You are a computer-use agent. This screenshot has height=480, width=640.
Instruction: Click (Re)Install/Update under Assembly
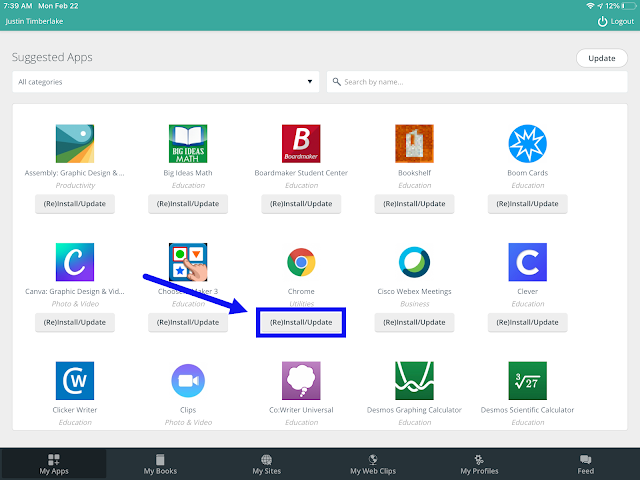75,204
